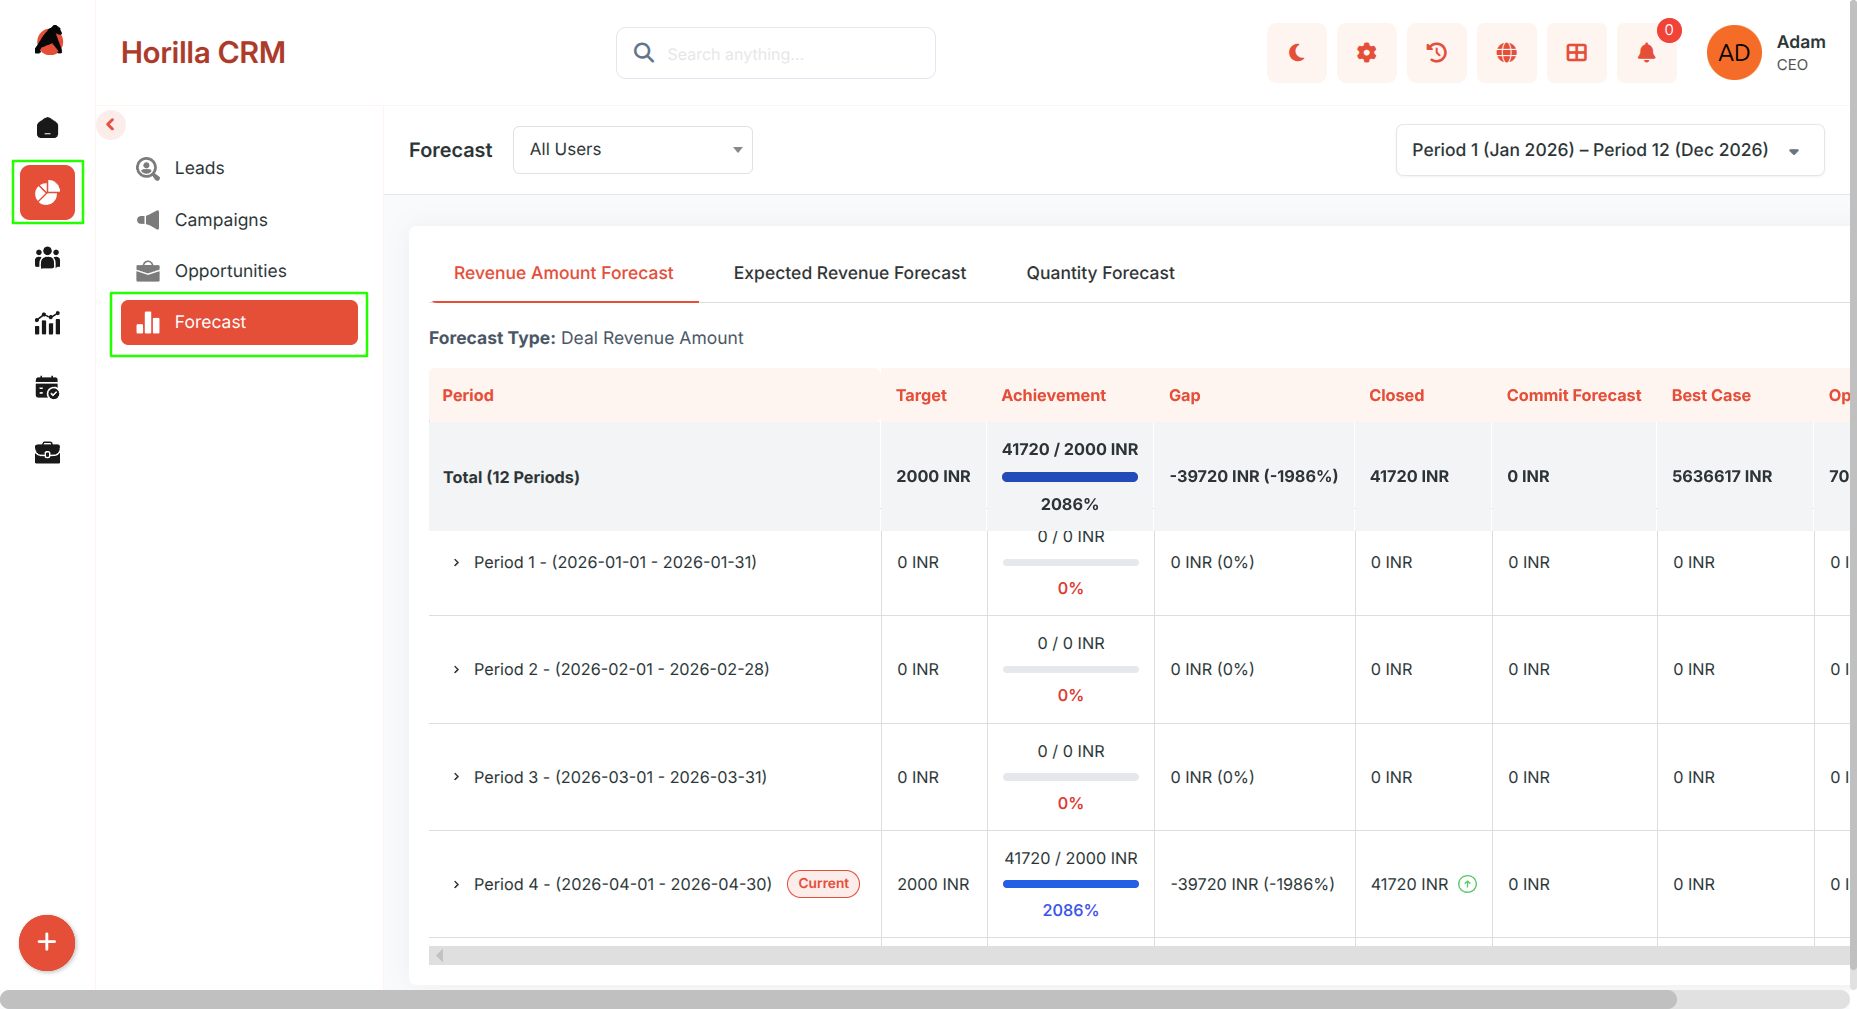
Task: Open Leads in the side menu
Action: point(239,168)
